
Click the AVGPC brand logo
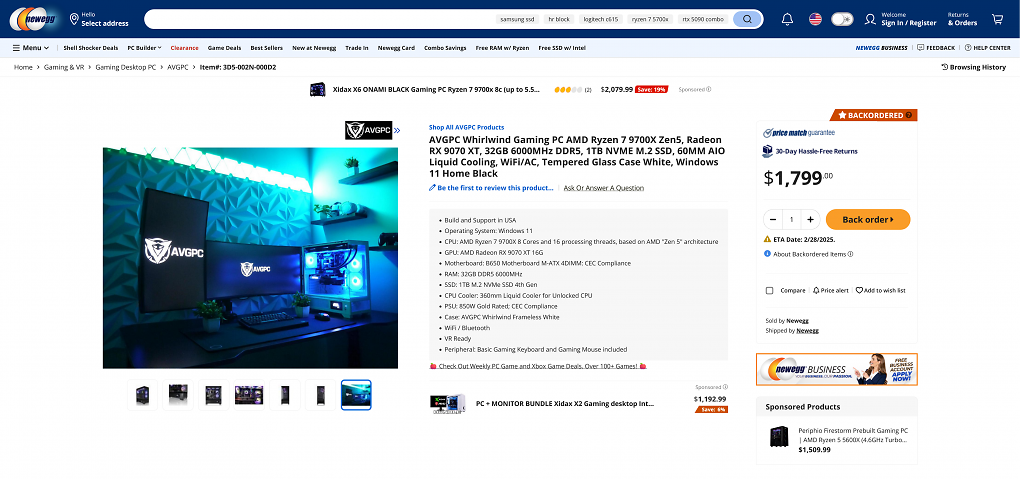[x=368, y=130]
